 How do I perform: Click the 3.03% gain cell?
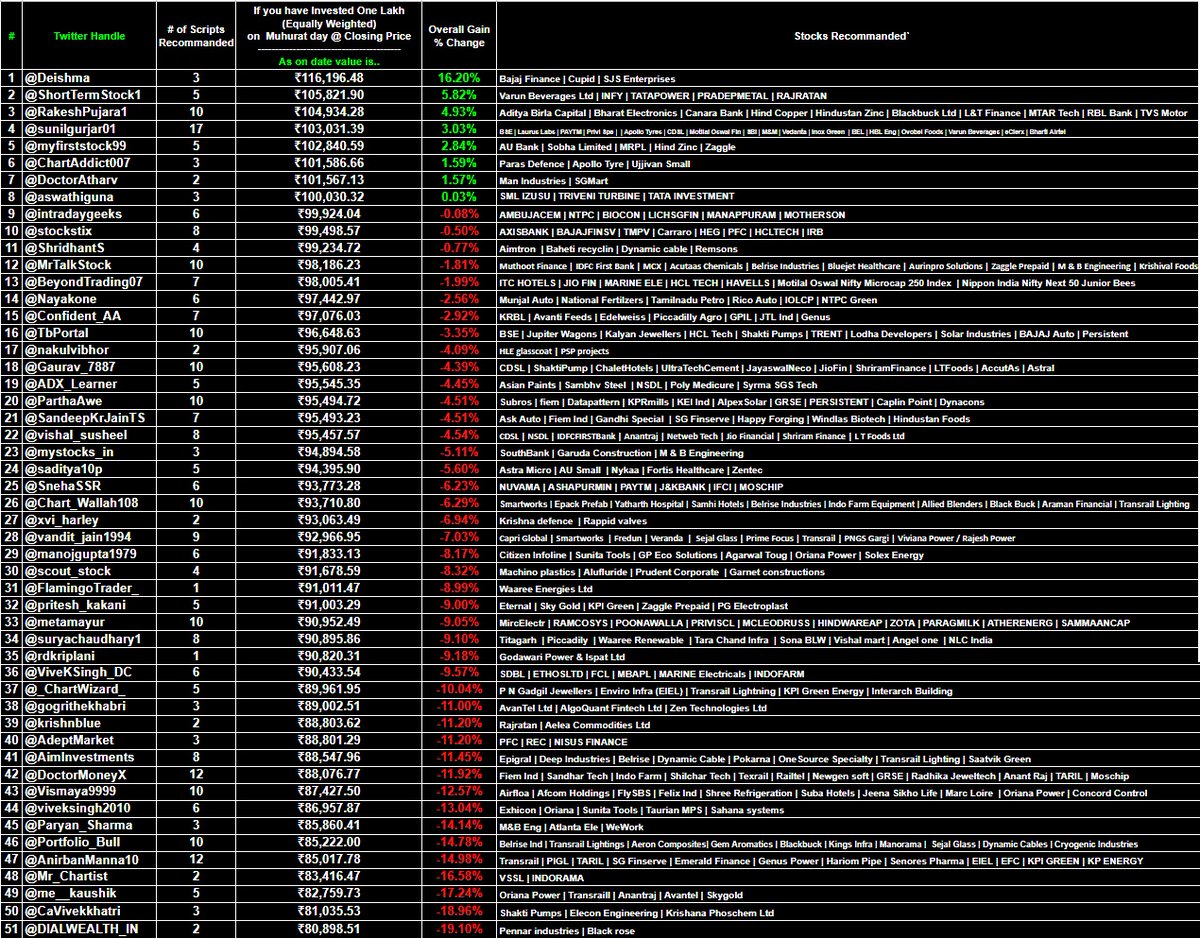tap(459, 128)
